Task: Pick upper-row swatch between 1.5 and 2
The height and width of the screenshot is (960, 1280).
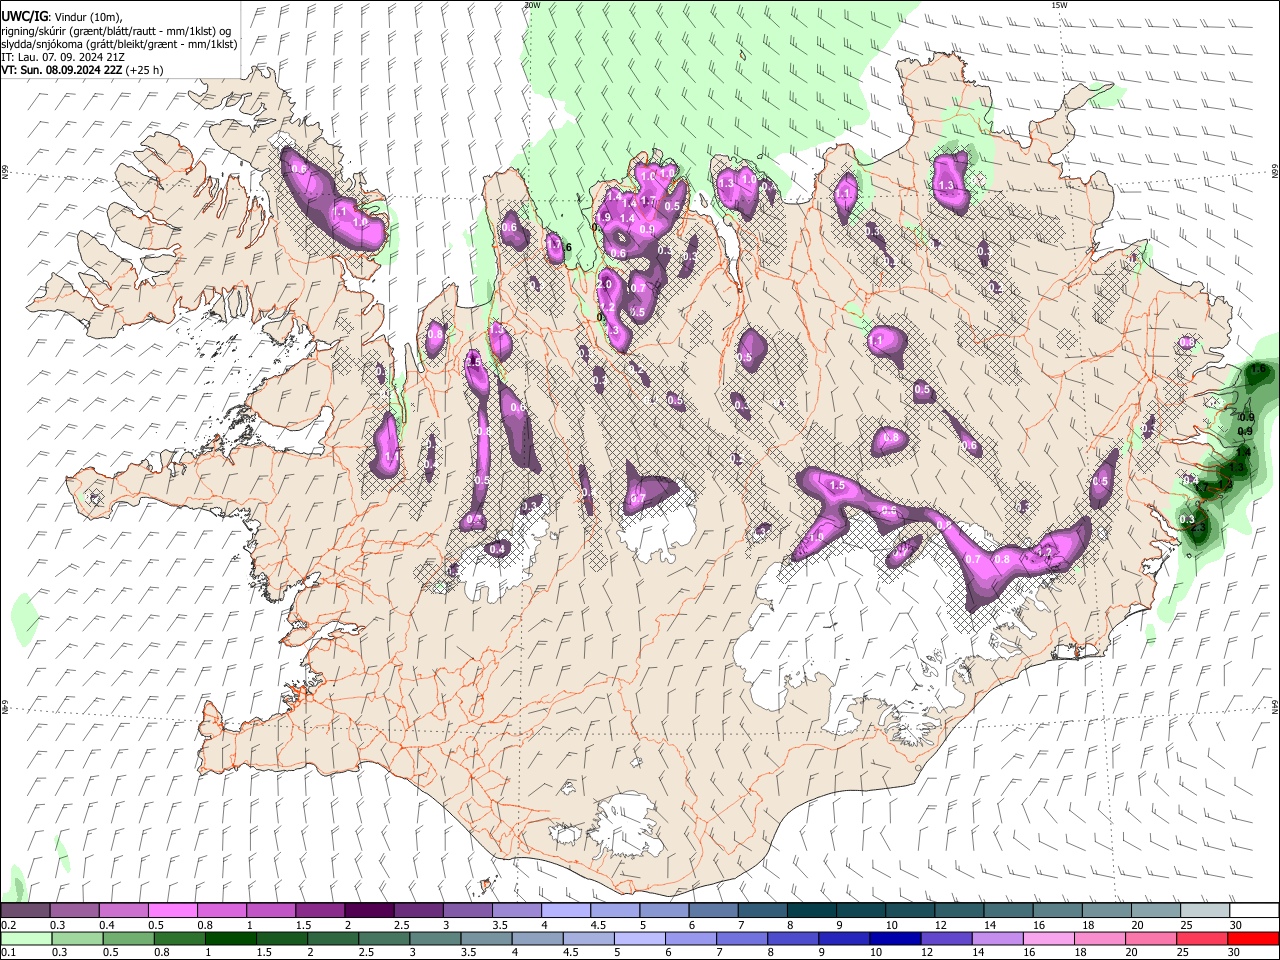Action: (x=319, y=910)
